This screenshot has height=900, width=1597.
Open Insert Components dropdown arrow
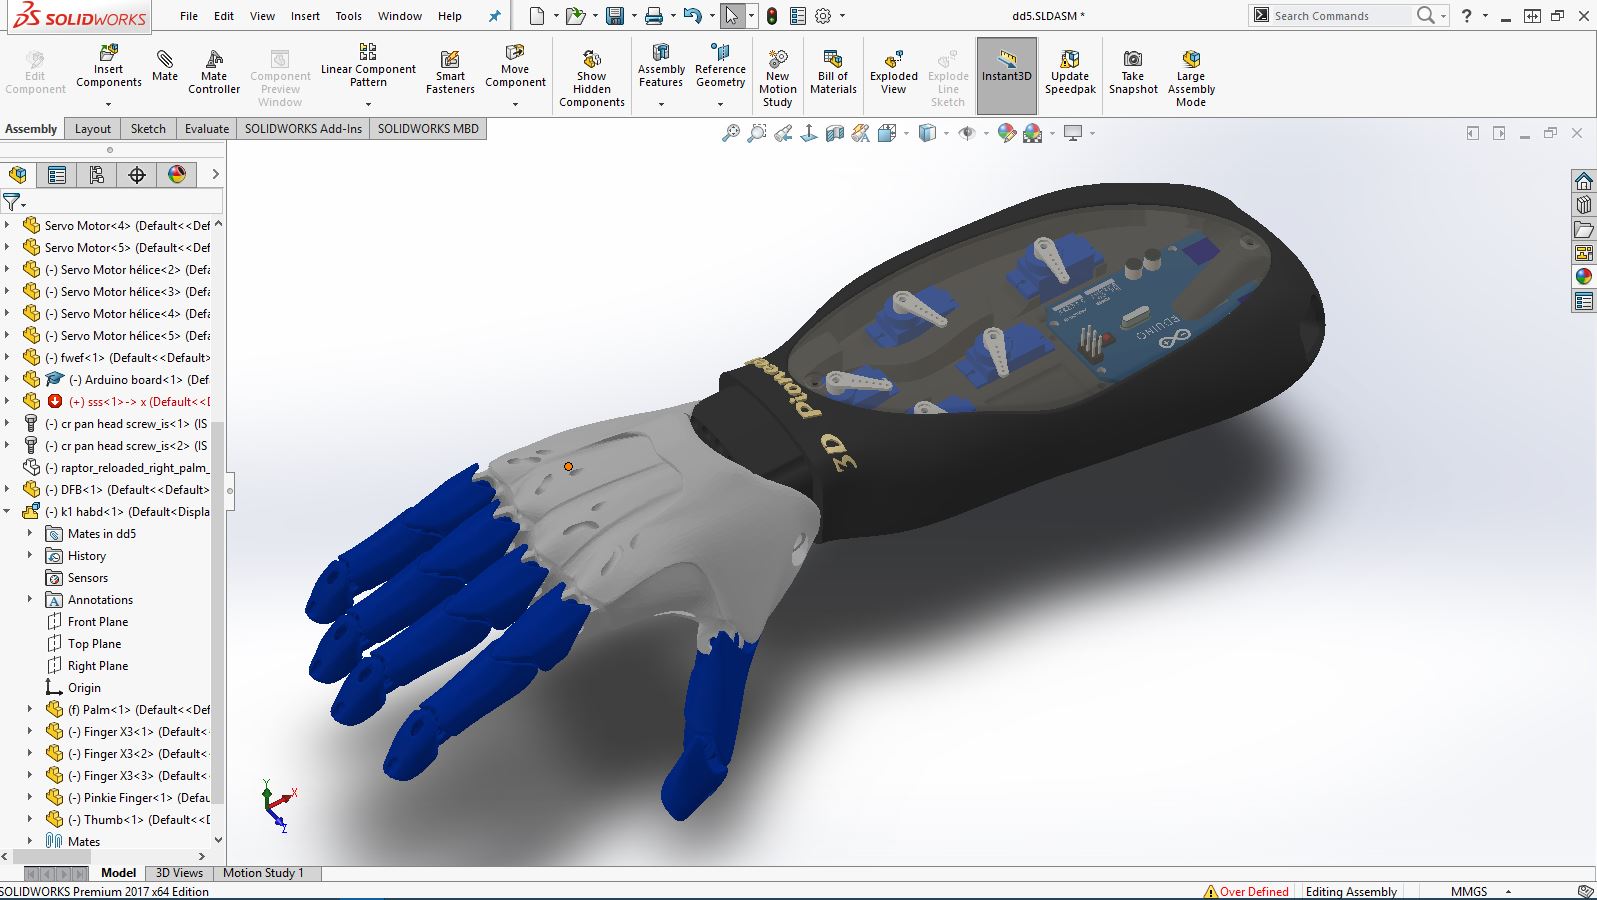tap(109, 104)
